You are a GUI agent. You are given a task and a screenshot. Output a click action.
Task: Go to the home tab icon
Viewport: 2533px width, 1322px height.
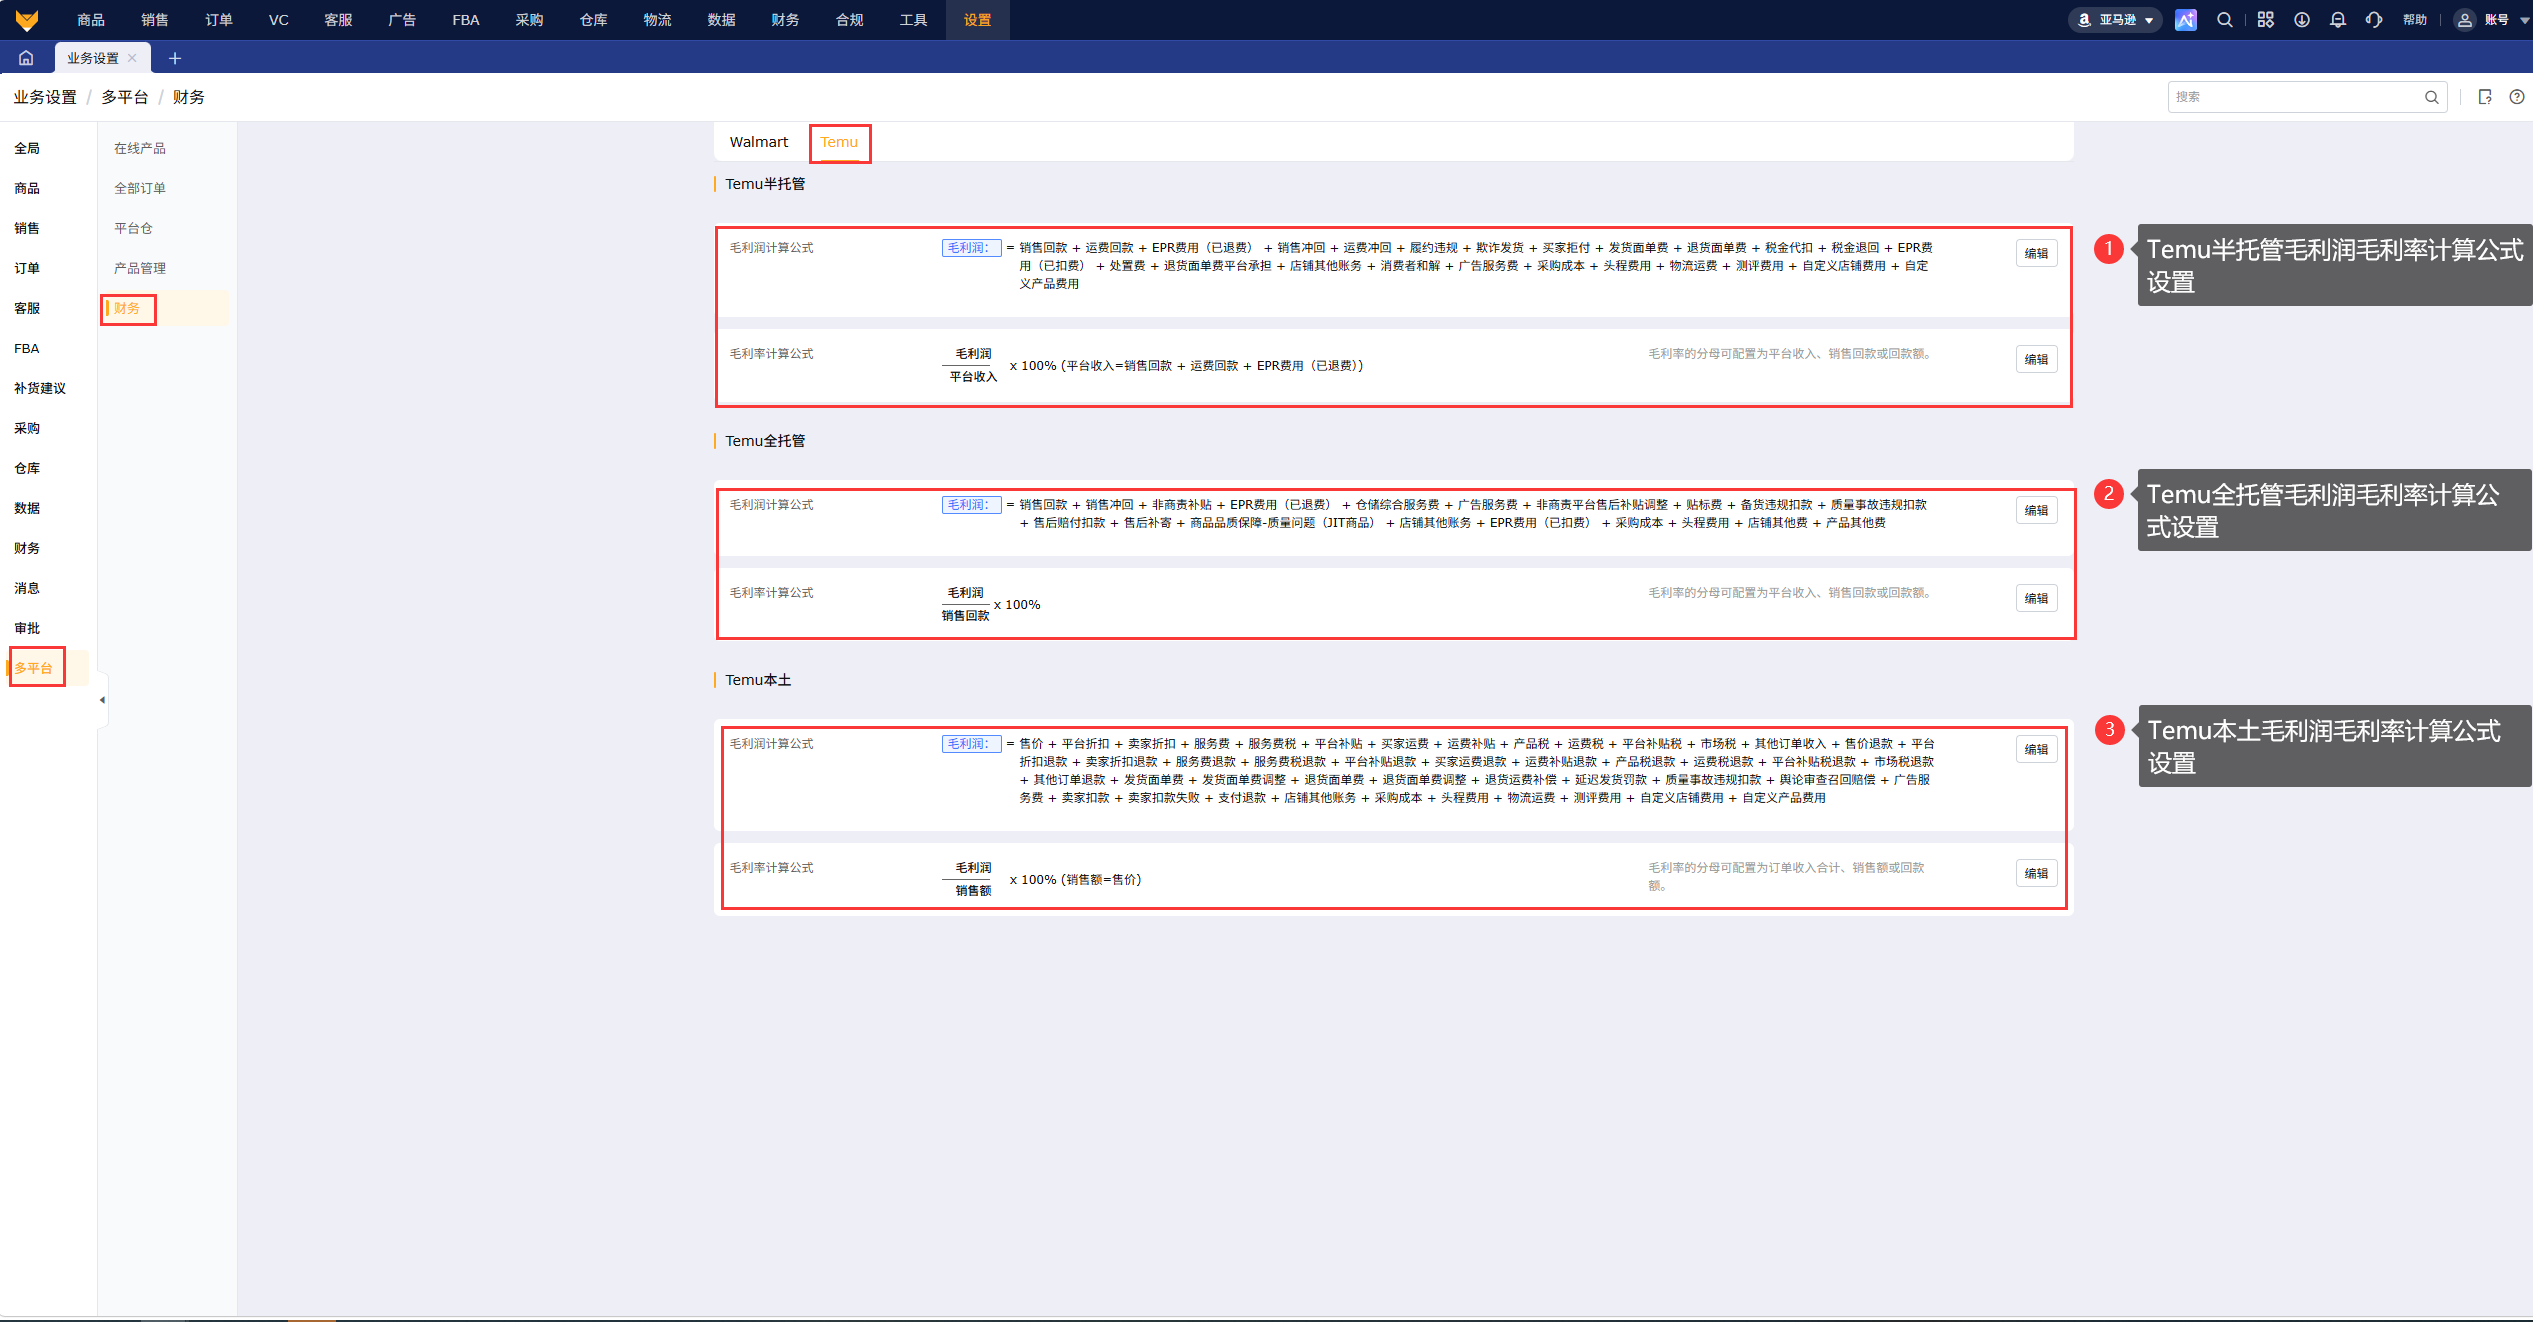pos(26,58)
